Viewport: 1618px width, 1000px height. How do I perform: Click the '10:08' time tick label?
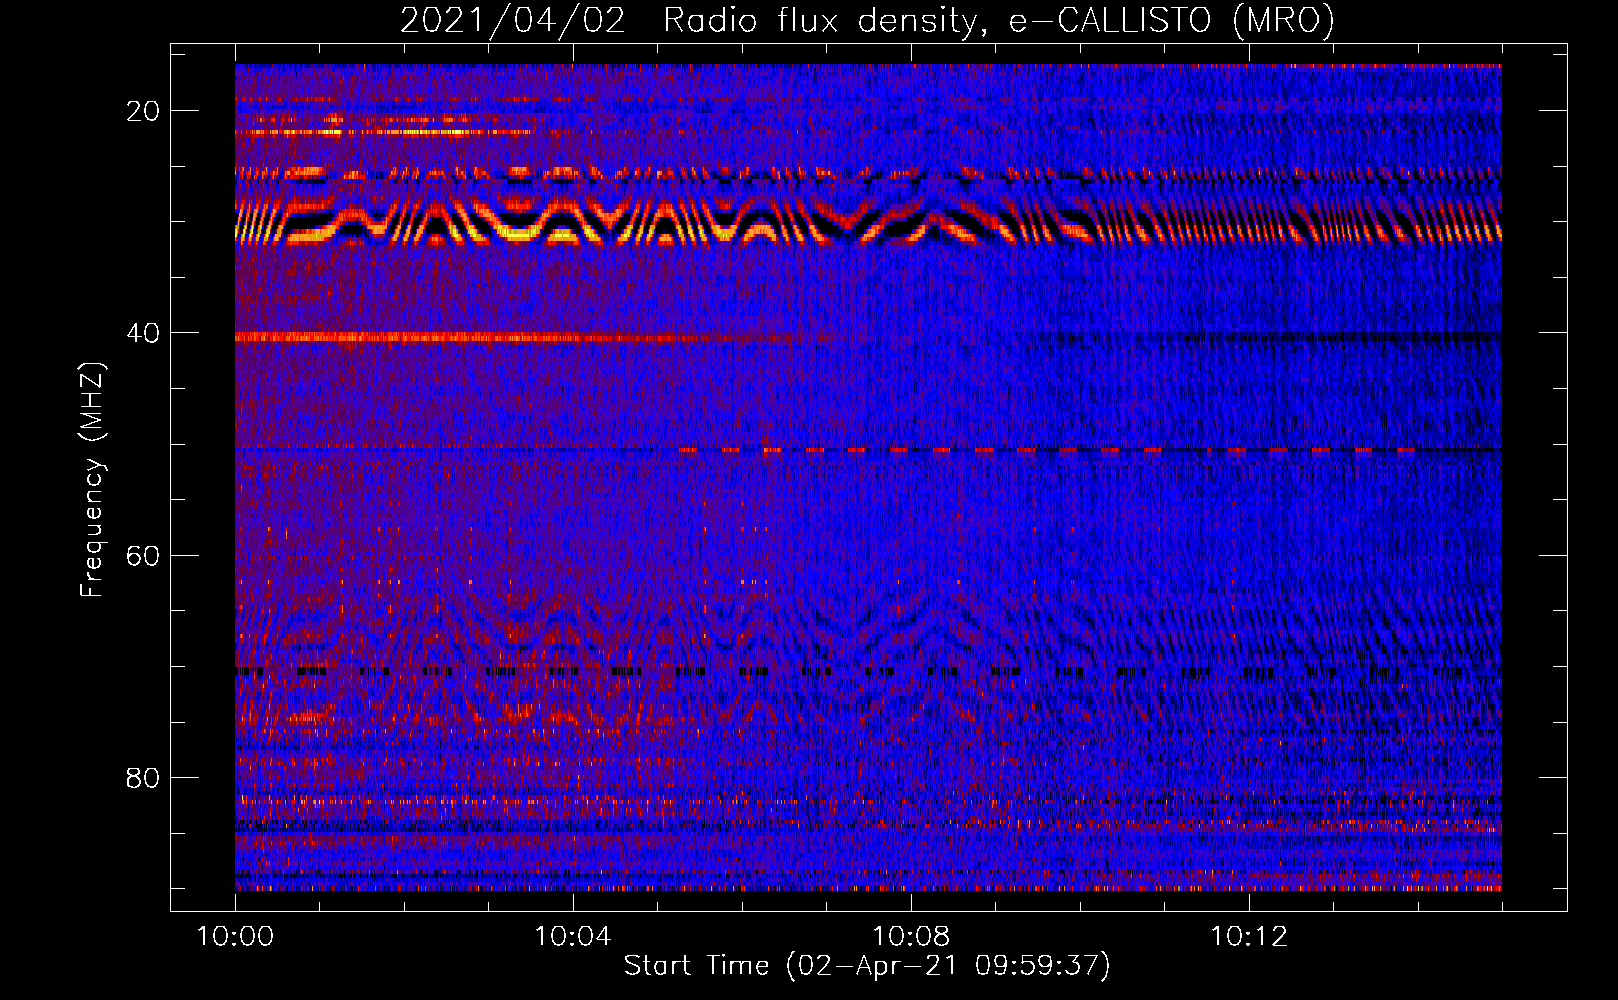911,937
